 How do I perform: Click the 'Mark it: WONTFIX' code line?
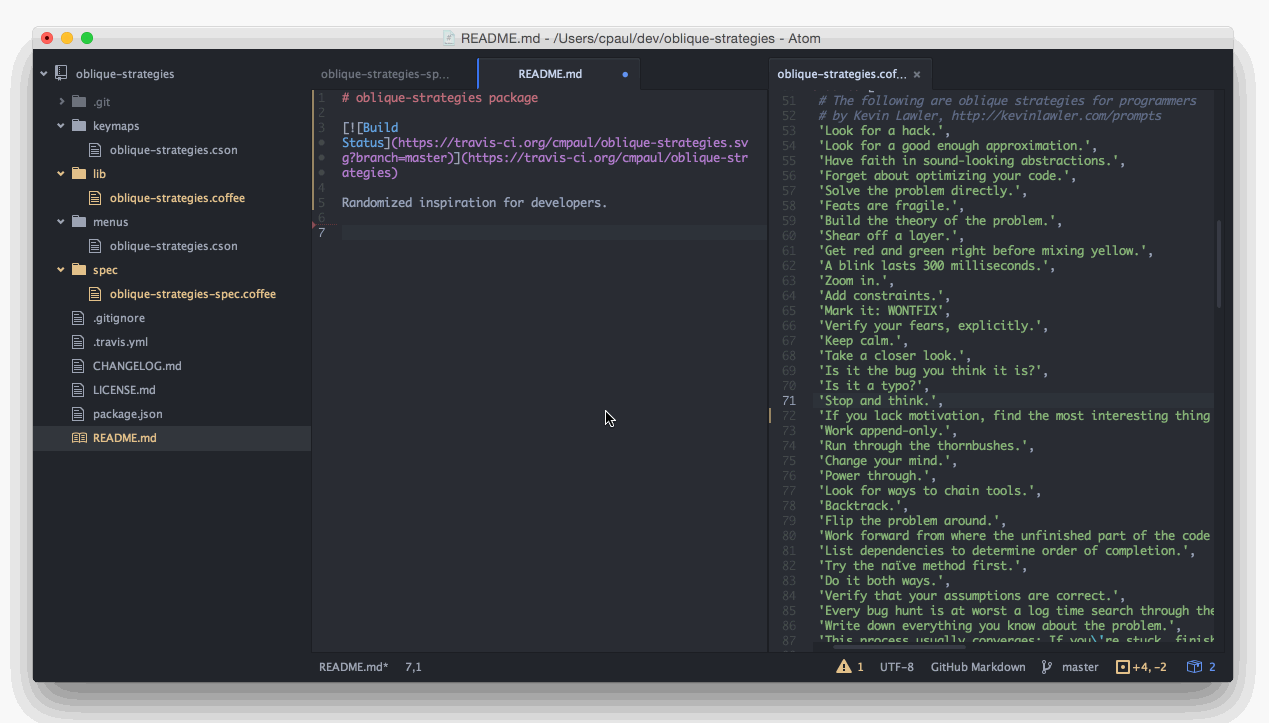coord(883,311)
